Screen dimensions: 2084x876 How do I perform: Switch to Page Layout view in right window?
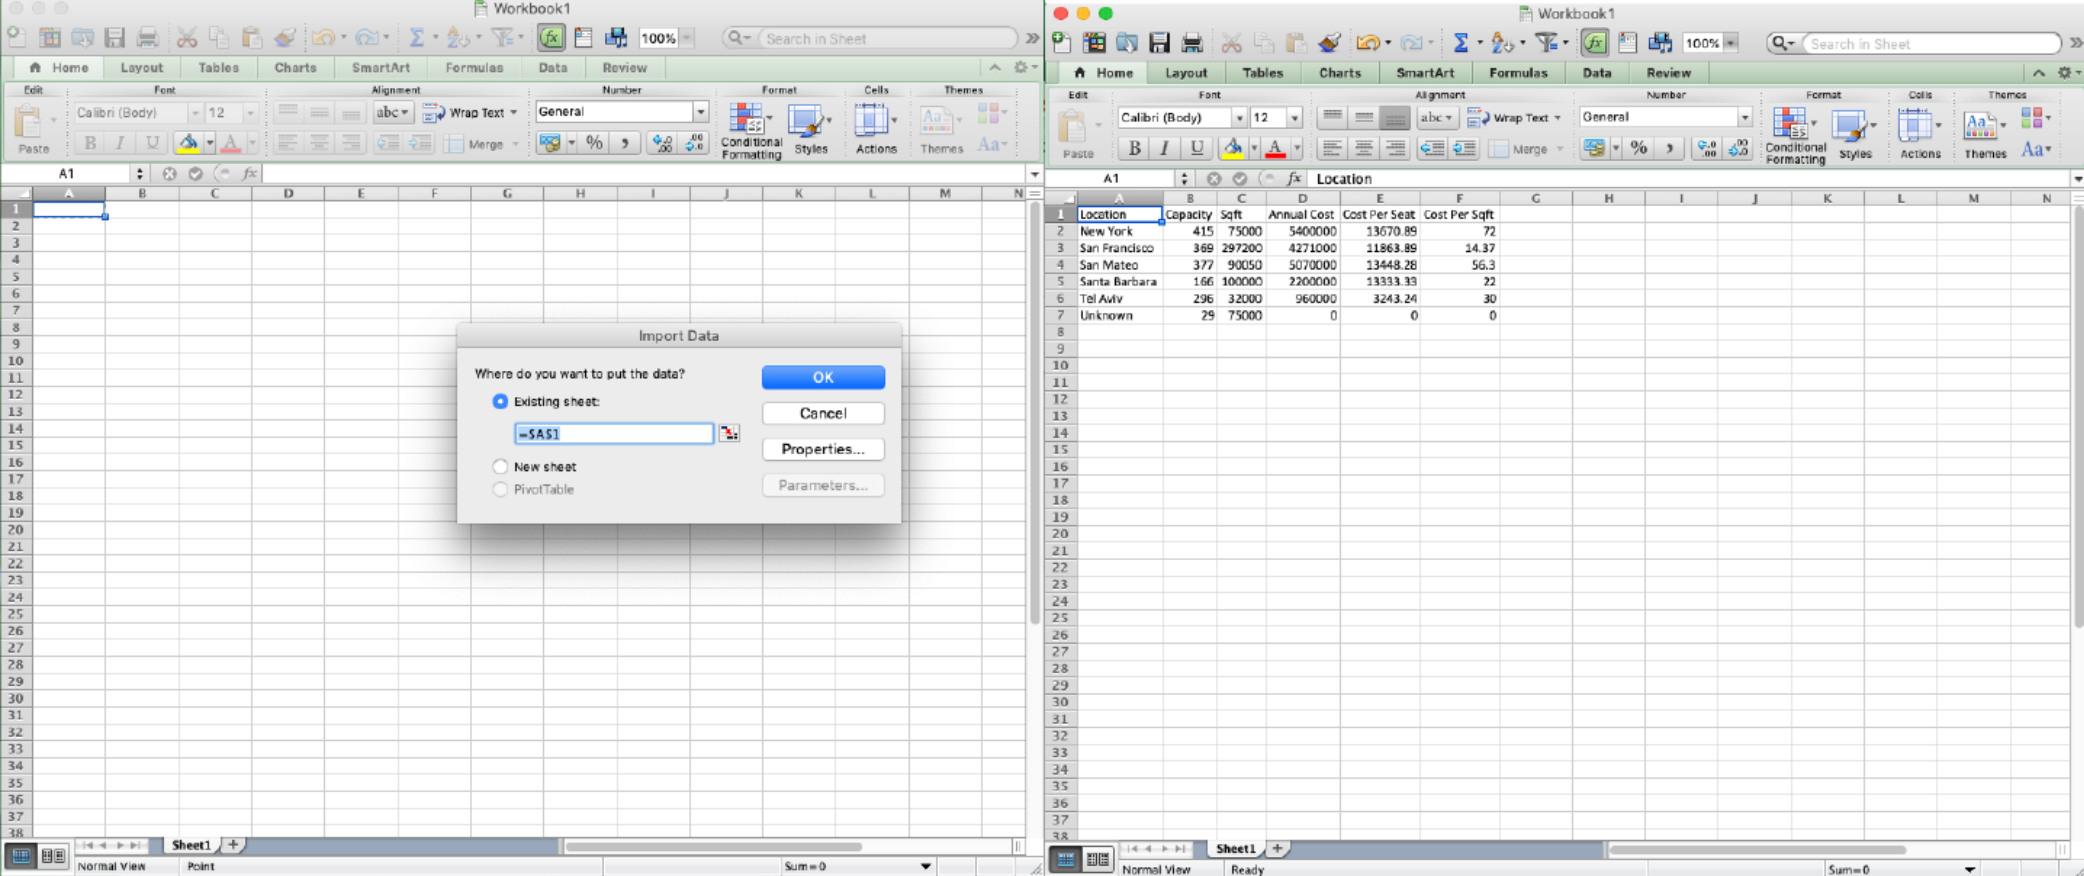coord(1097,859)
